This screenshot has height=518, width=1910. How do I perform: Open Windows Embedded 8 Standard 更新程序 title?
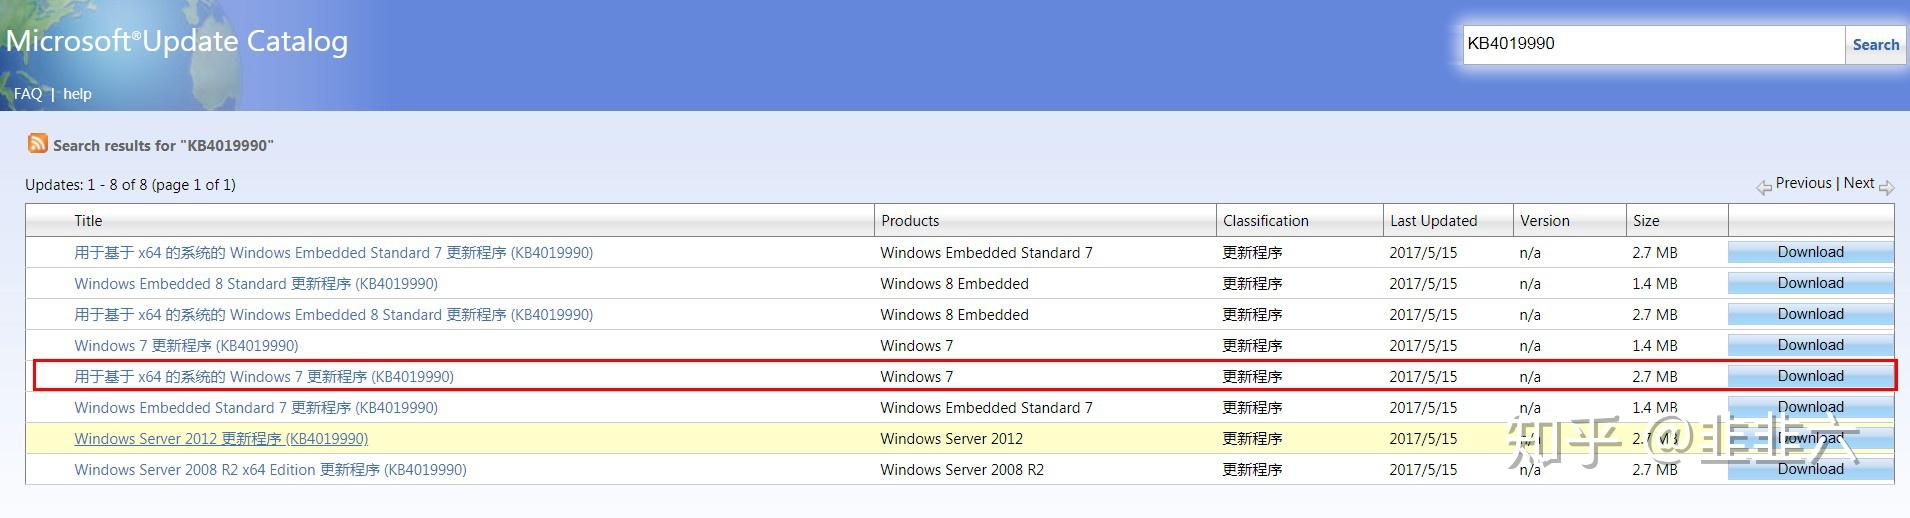pyautogui.click(x=256, y=284)
